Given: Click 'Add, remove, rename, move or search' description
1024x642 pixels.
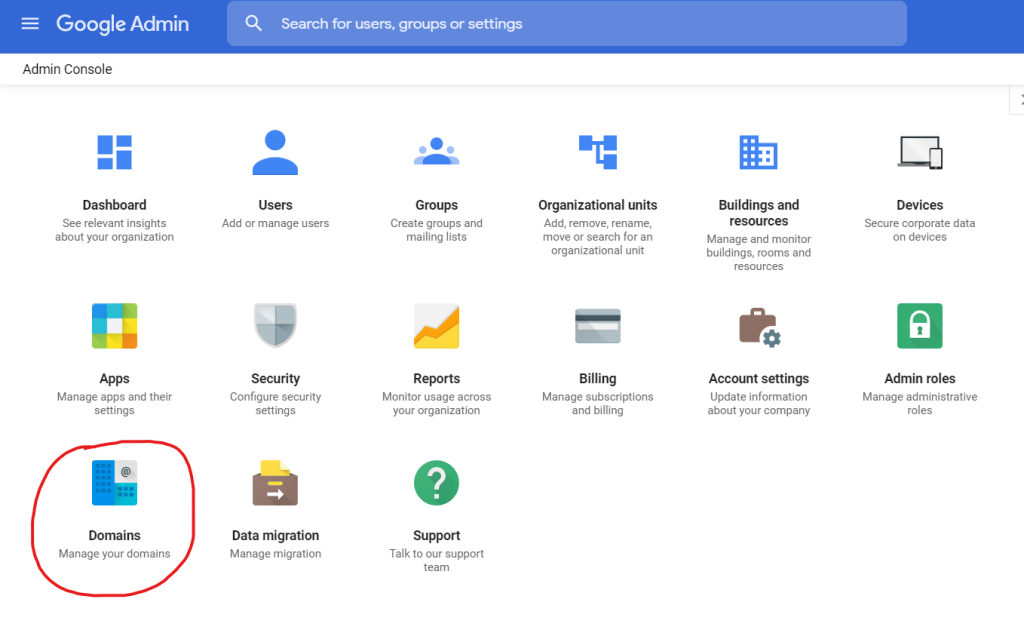Looking at the screenshot, I should tap(598, 237).
